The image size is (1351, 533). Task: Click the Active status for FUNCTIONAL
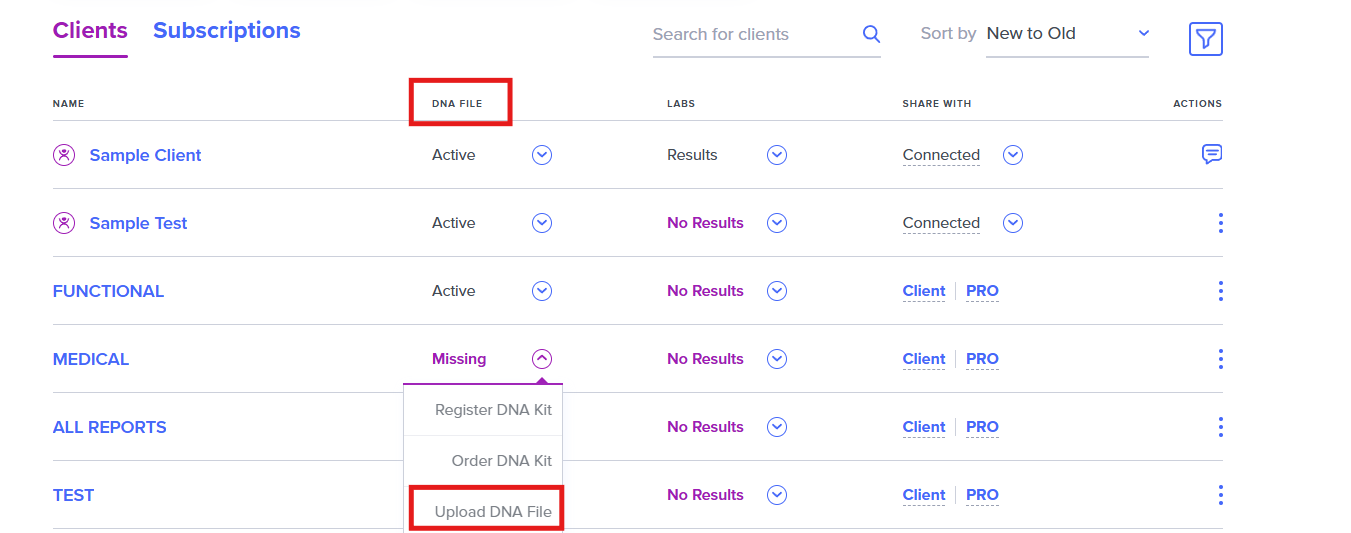(454, 291)
